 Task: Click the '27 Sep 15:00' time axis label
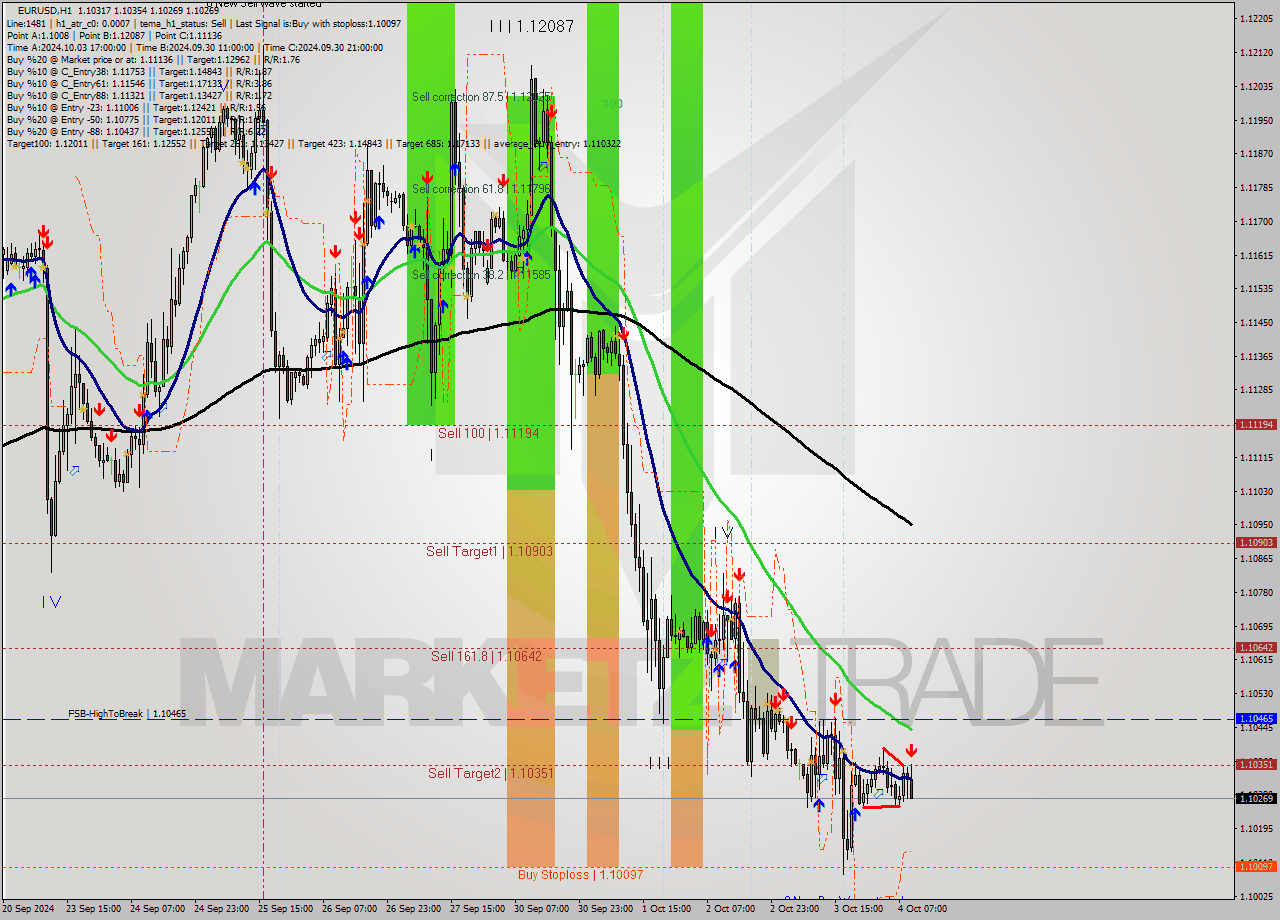[478, 909]
